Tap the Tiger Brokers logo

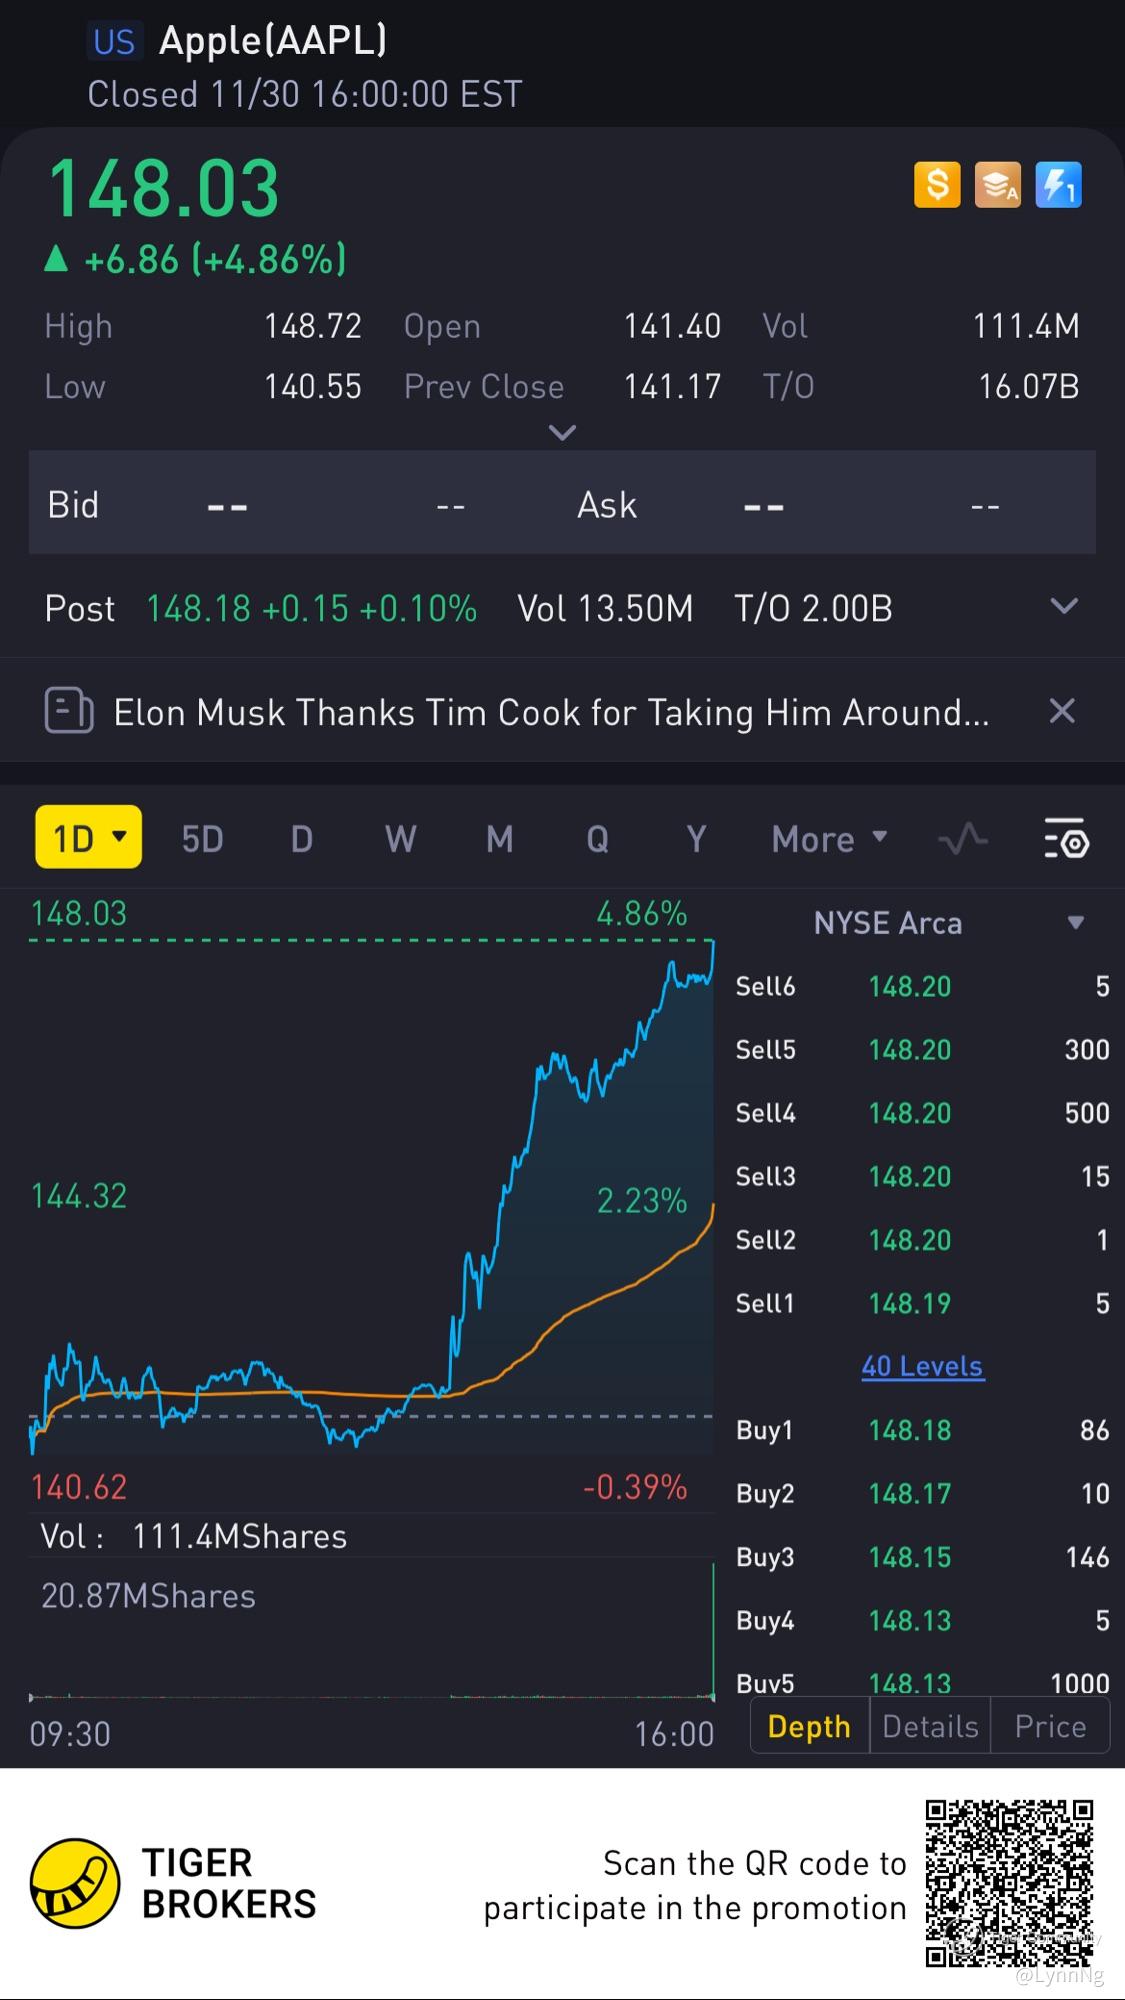(76, 1883)
